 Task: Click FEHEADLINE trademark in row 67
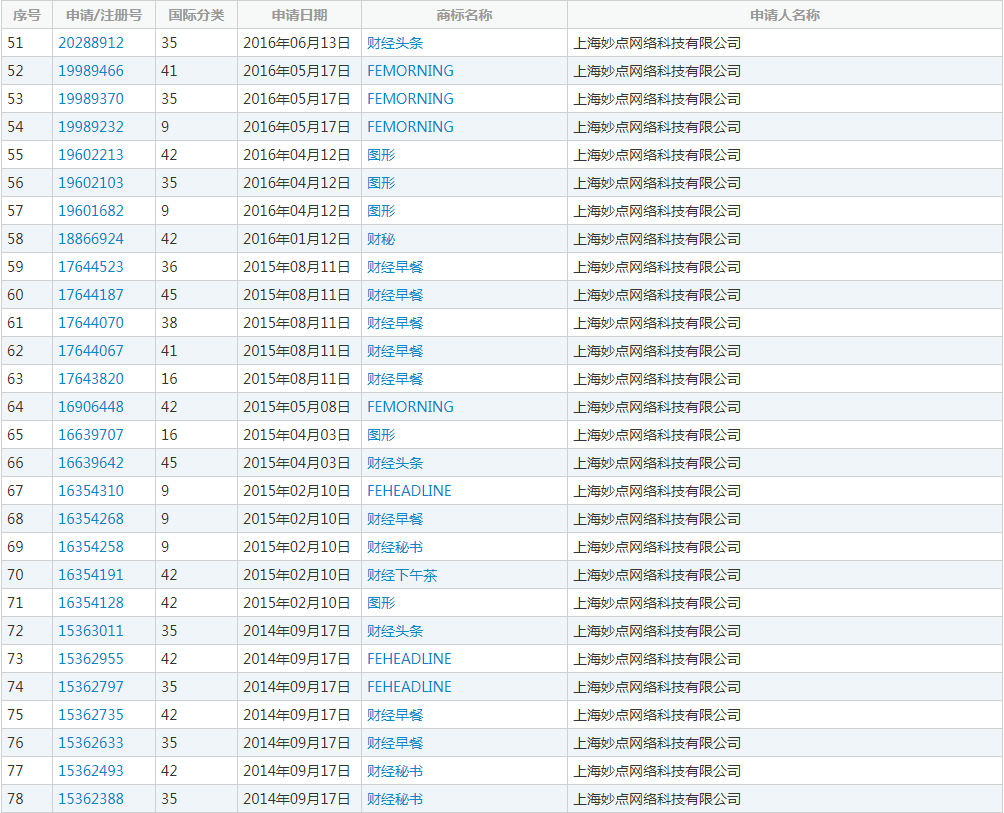409,491
